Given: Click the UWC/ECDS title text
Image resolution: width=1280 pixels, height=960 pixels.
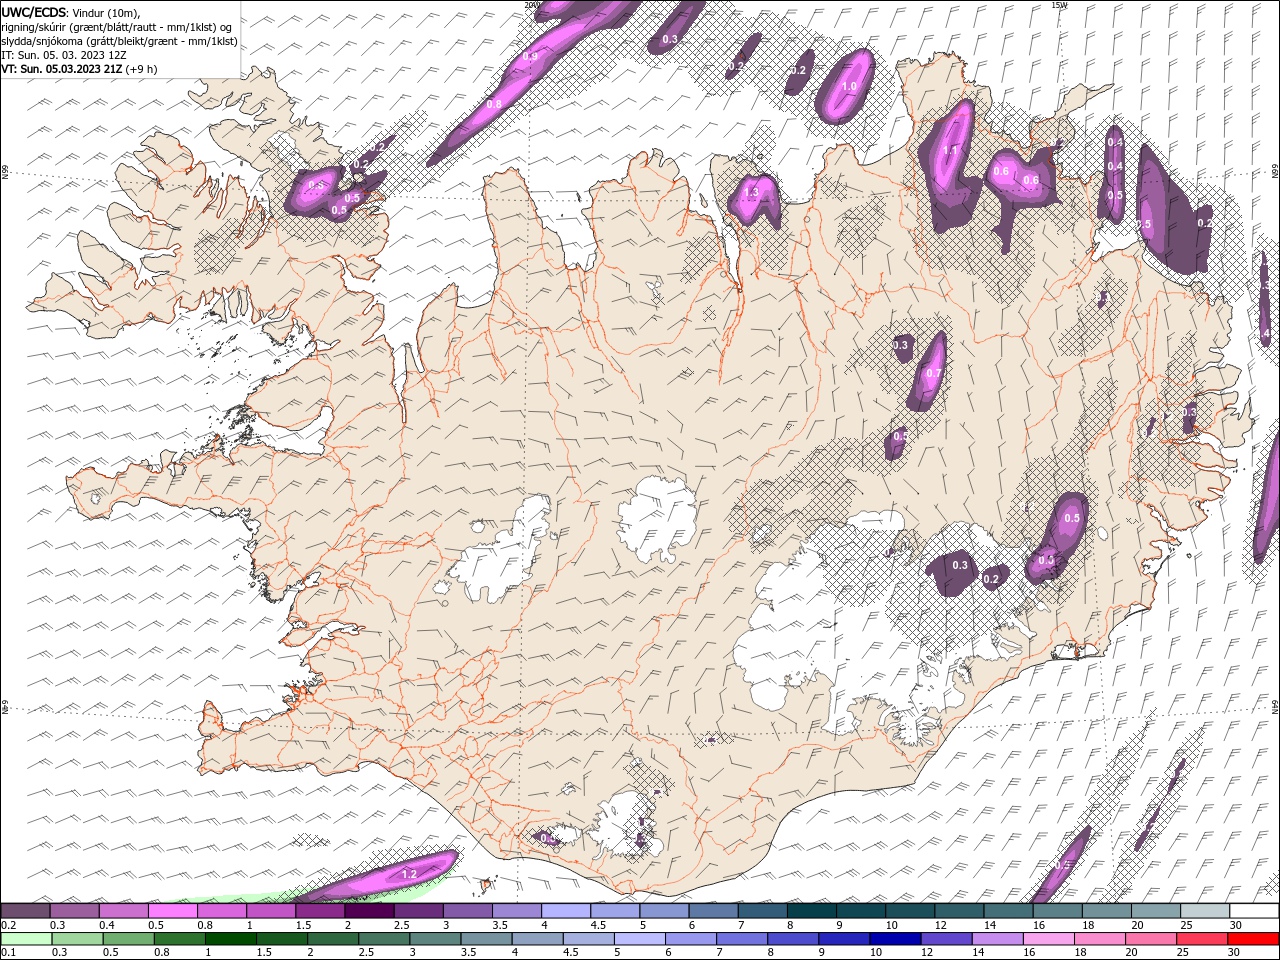Looking at the screenshot, I should pyautogui.click(x=34, y=12).
